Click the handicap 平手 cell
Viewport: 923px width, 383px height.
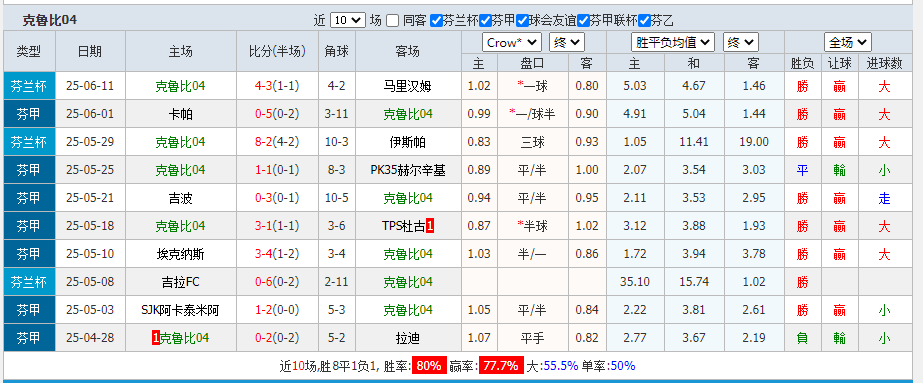[533, 338]
